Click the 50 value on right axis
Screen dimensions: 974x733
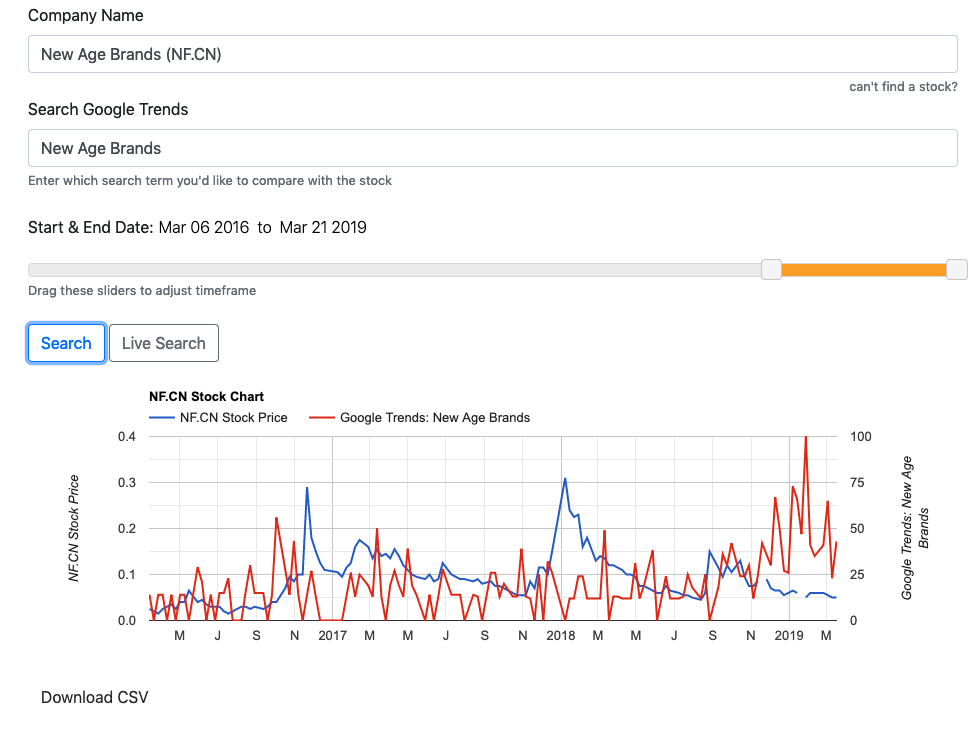click(857, 529)
